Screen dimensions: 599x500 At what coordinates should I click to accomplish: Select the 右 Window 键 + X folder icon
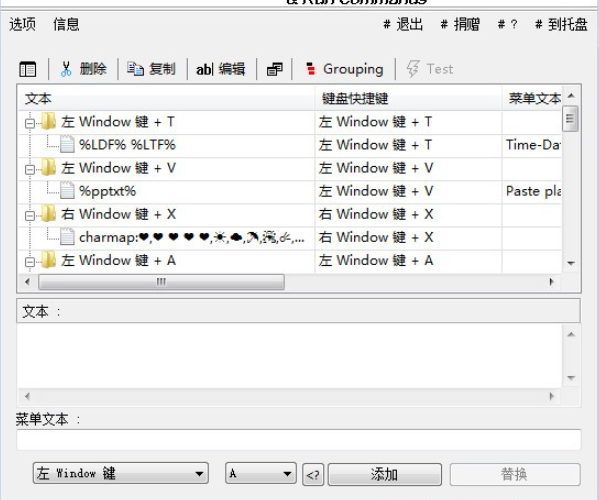pos(49,214)
